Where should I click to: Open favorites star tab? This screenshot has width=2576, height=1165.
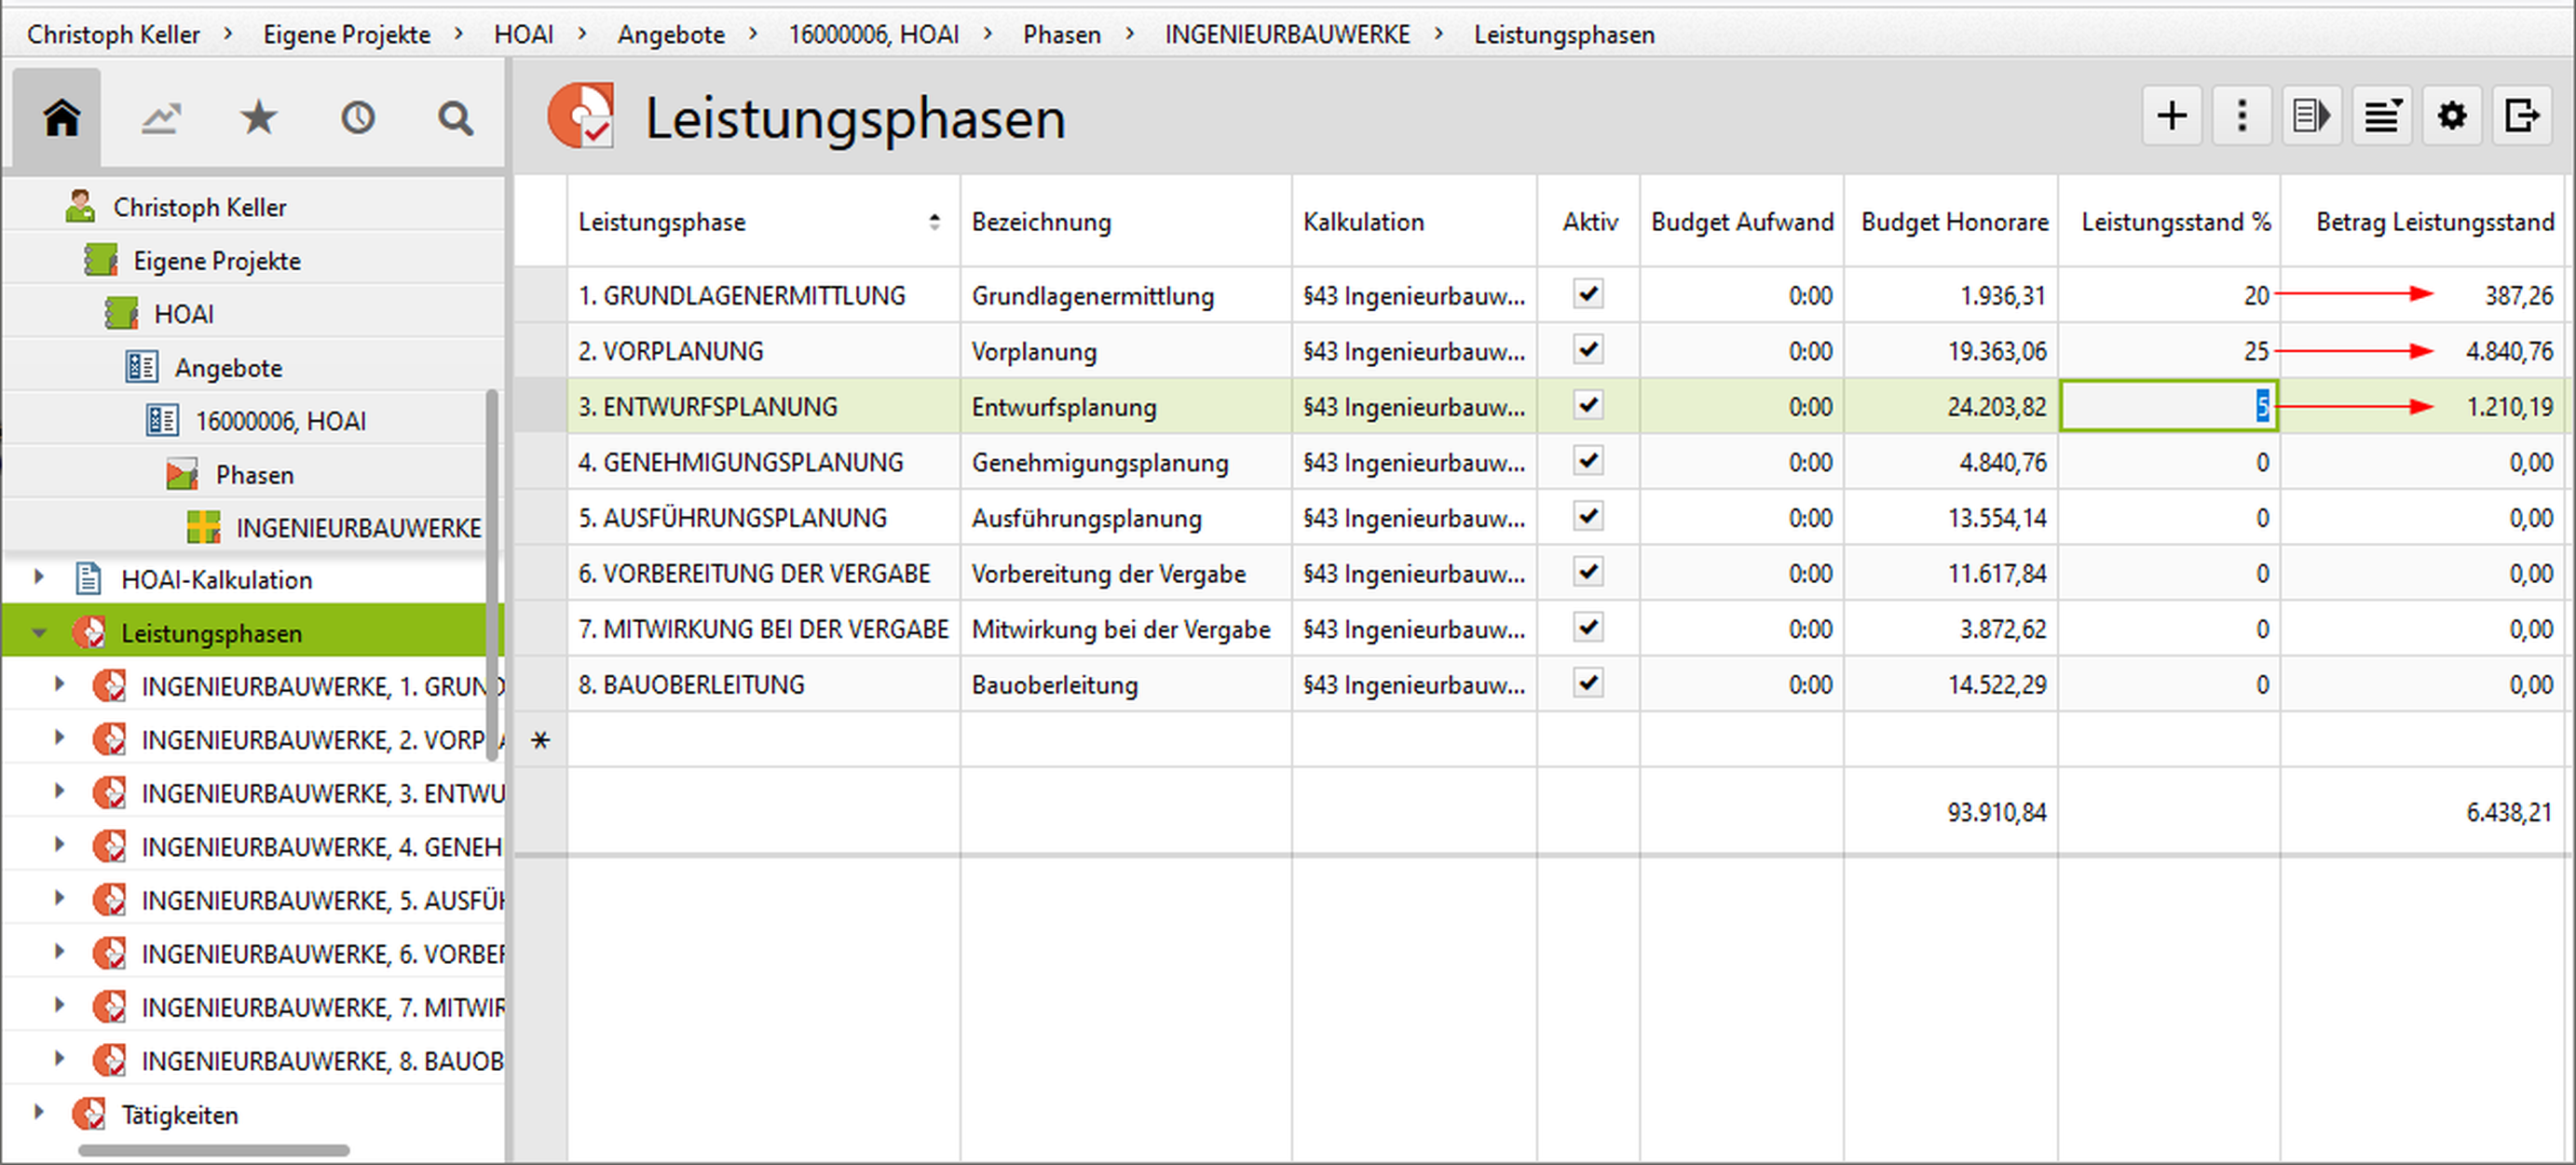(258, 118)
